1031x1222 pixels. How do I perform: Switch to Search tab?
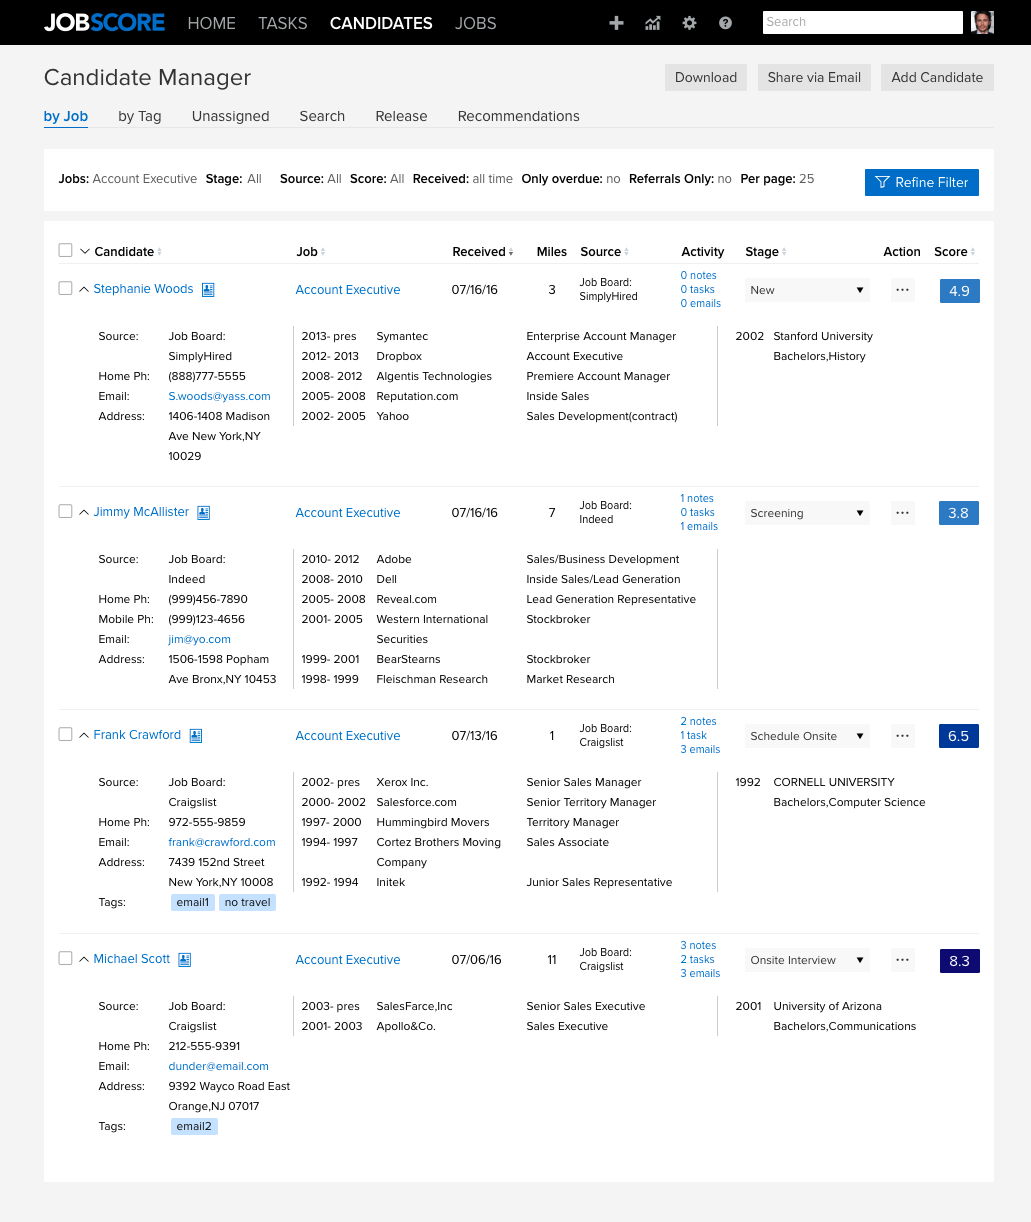pyautogui.click(x=322, y=116)
